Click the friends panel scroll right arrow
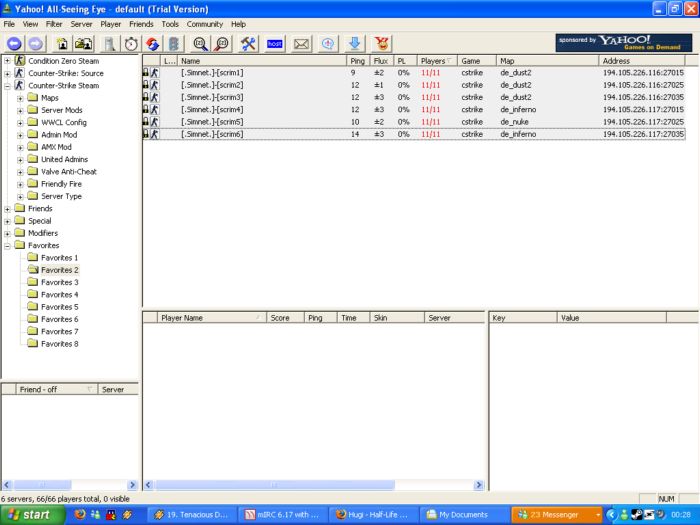The width and height of the screenshot is (700, 525). click(132, 485)
